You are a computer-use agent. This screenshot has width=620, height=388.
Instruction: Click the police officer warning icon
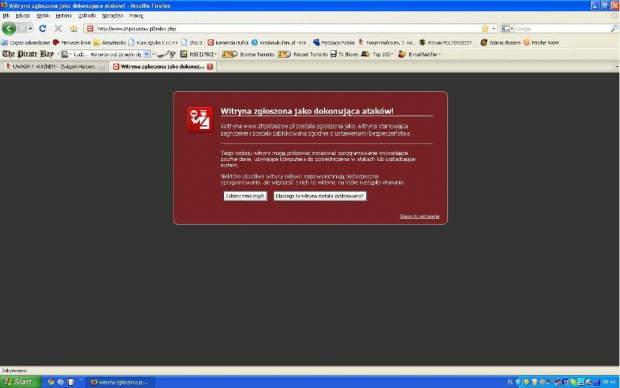[200, 119]
